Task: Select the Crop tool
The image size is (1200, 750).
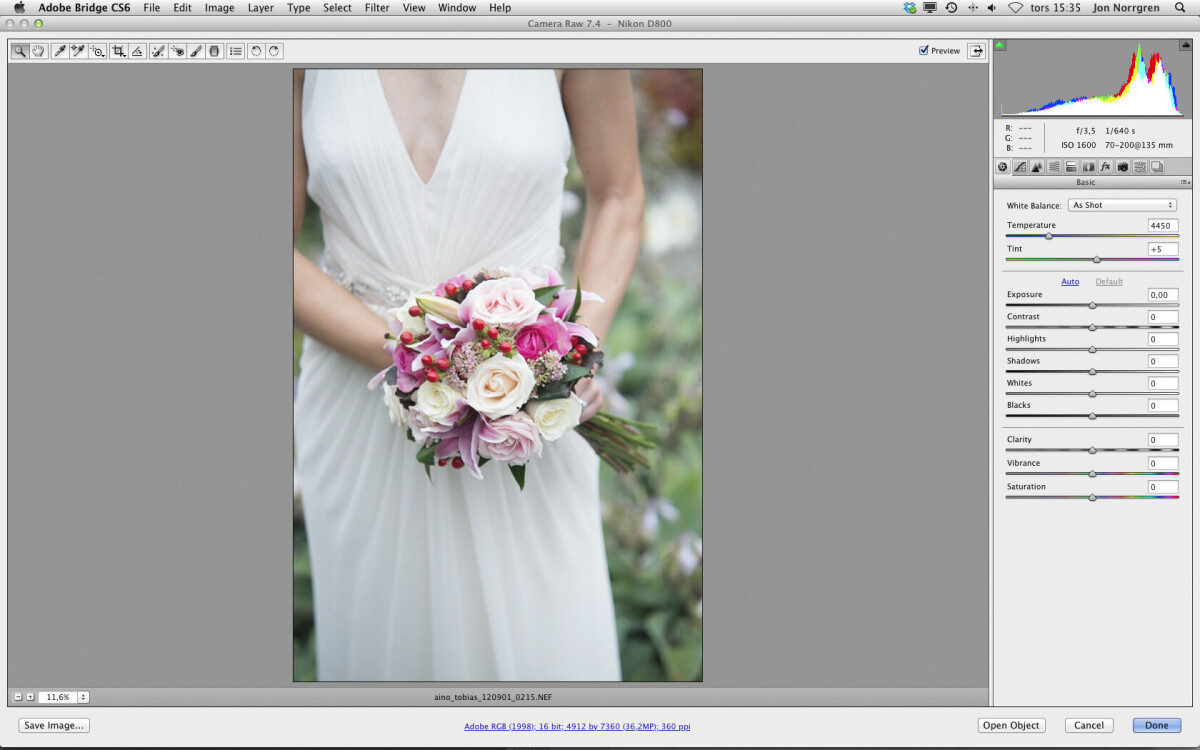Action: point(119,51)
